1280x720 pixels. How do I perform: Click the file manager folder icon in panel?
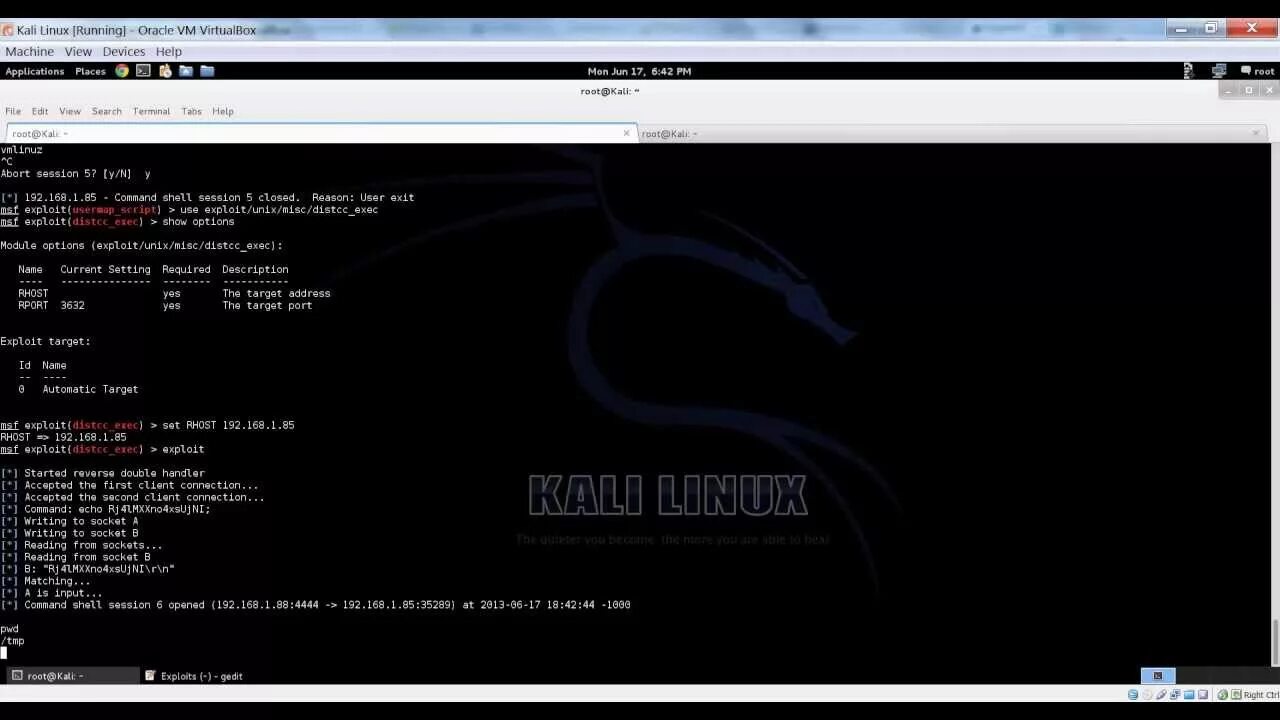point(207,71)
